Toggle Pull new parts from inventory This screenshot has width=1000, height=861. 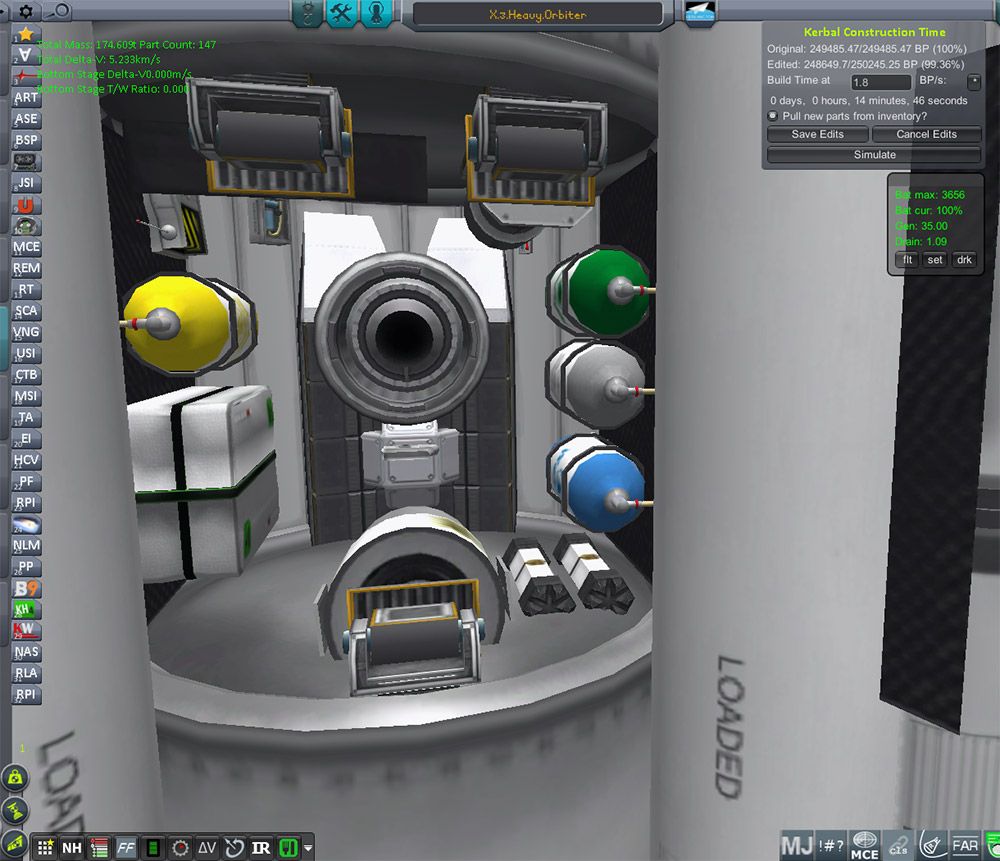coord(773,116)
